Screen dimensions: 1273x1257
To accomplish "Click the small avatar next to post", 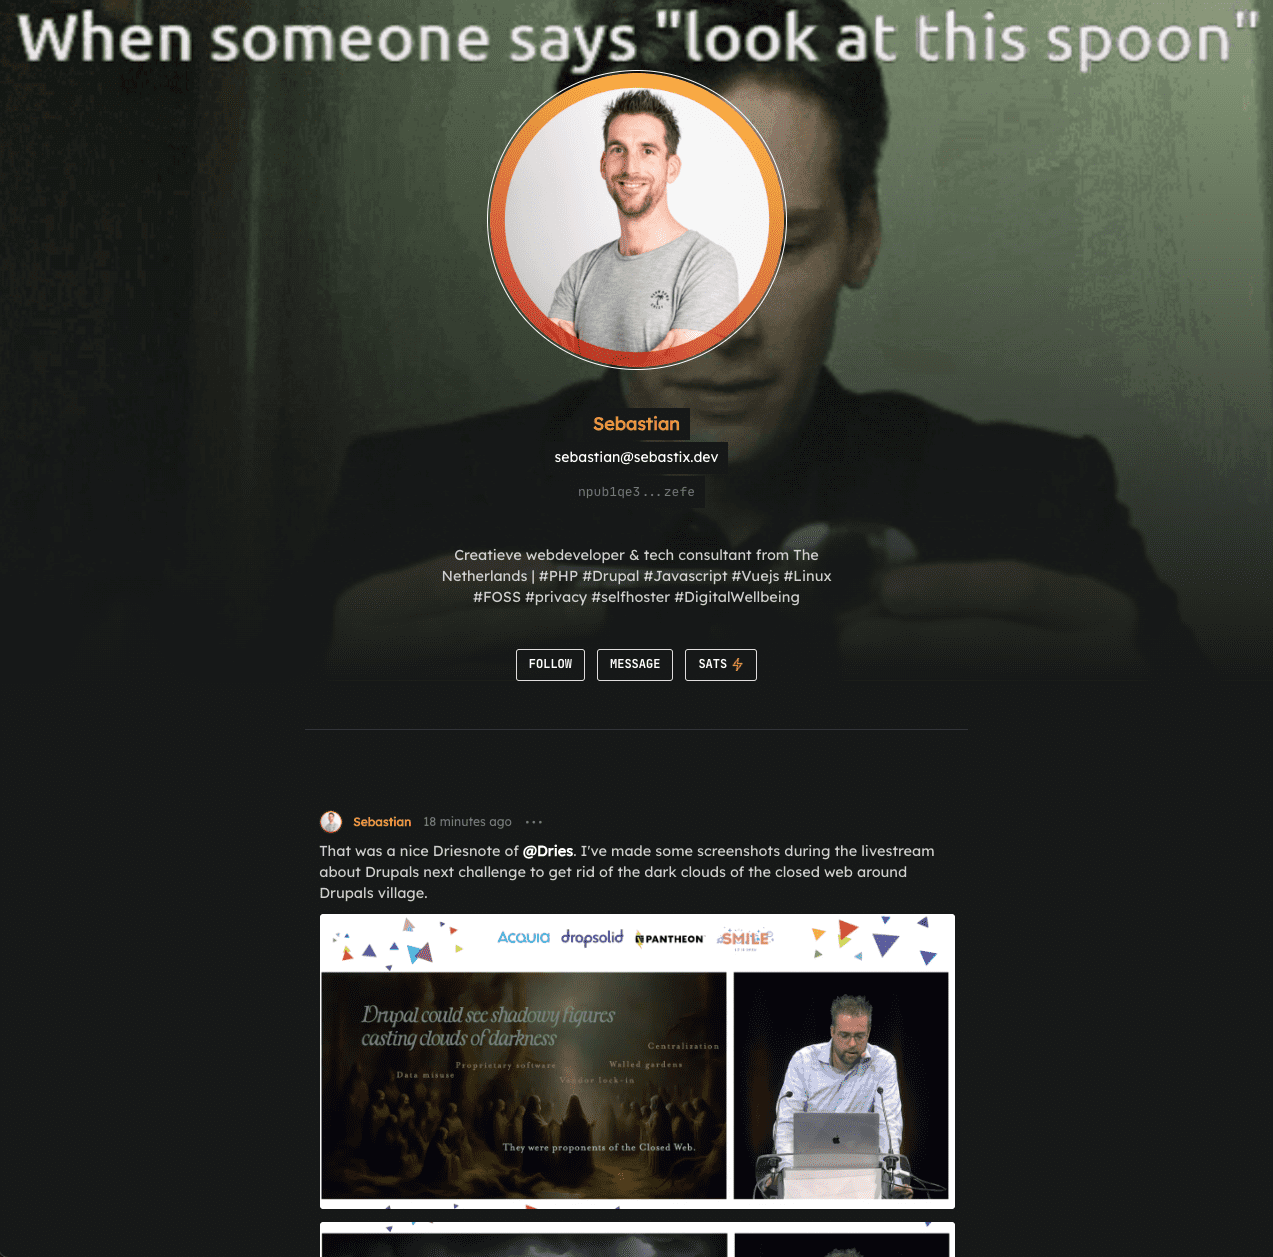I will click(x=331, y=822).
